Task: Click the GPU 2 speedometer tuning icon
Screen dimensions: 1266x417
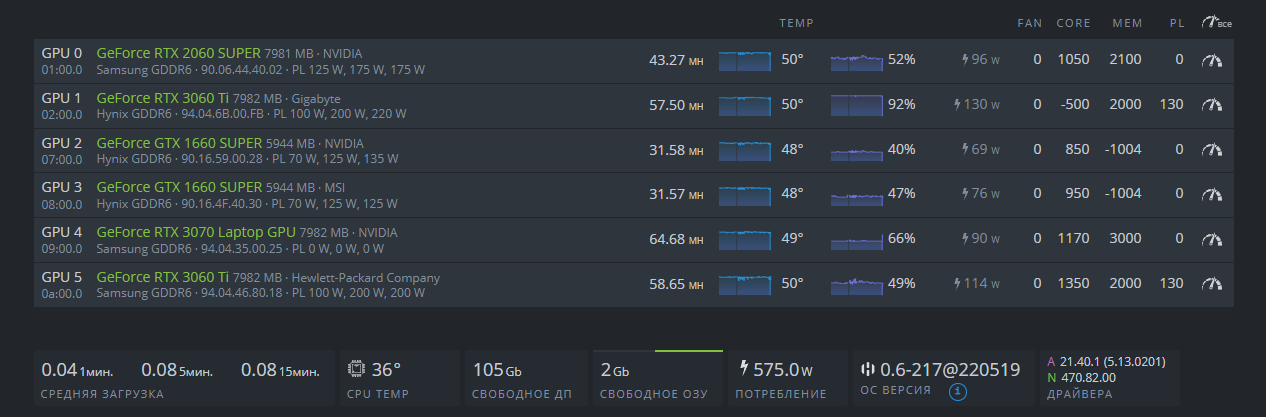Action: point(1212,149)
